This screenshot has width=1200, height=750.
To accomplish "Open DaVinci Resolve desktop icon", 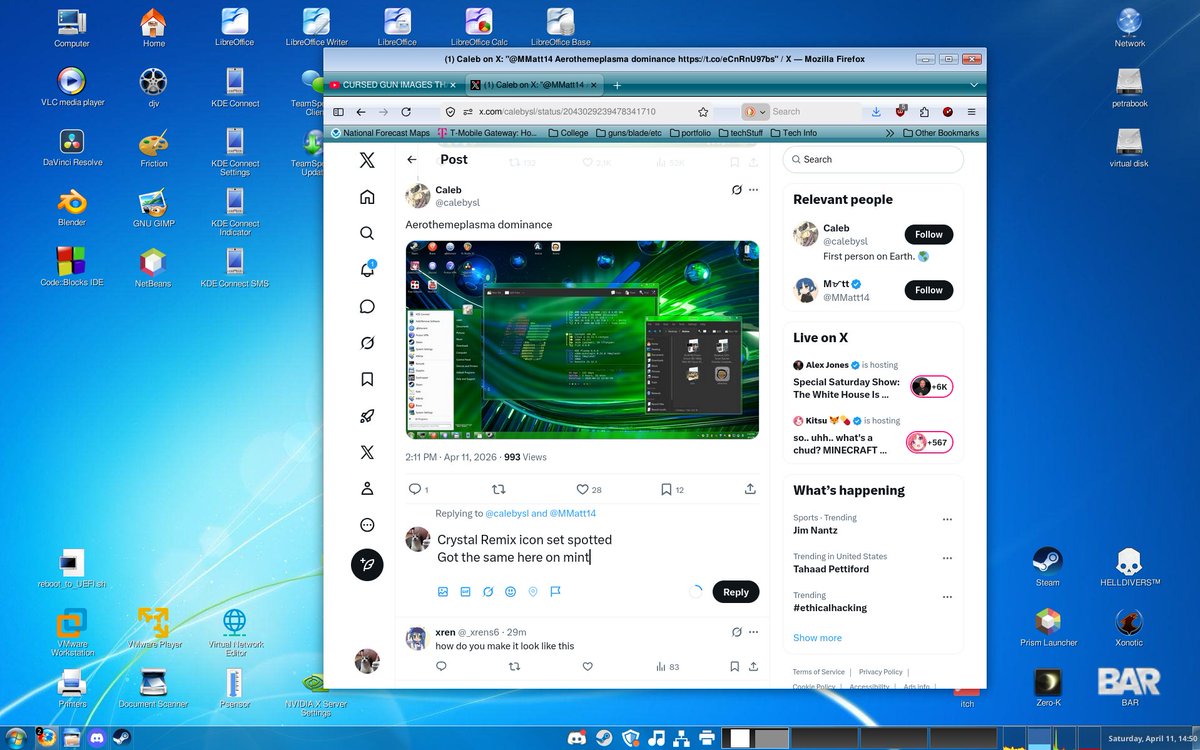I will (x=72, y=148).
